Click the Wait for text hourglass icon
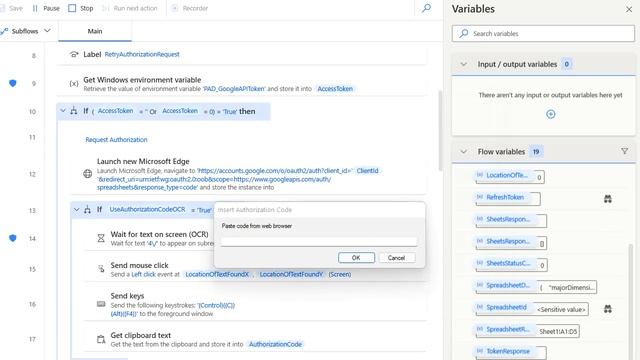 click(101, 238)
